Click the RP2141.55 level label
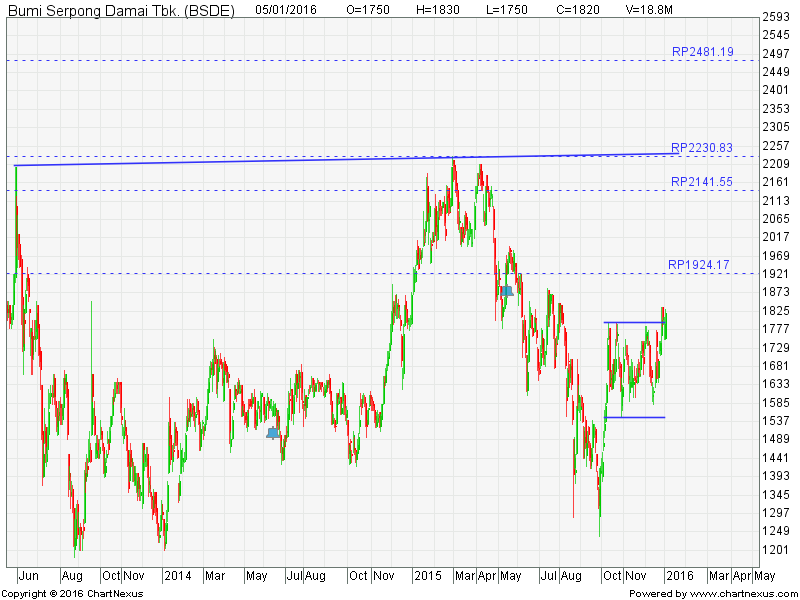This screenshot has width=800, height=600. 702,182
